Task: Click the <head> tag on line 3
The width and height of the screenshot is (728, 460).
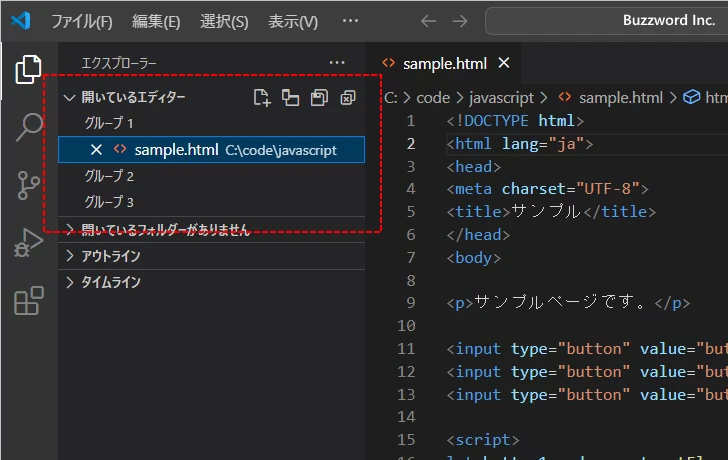Action: pos(474,167)
